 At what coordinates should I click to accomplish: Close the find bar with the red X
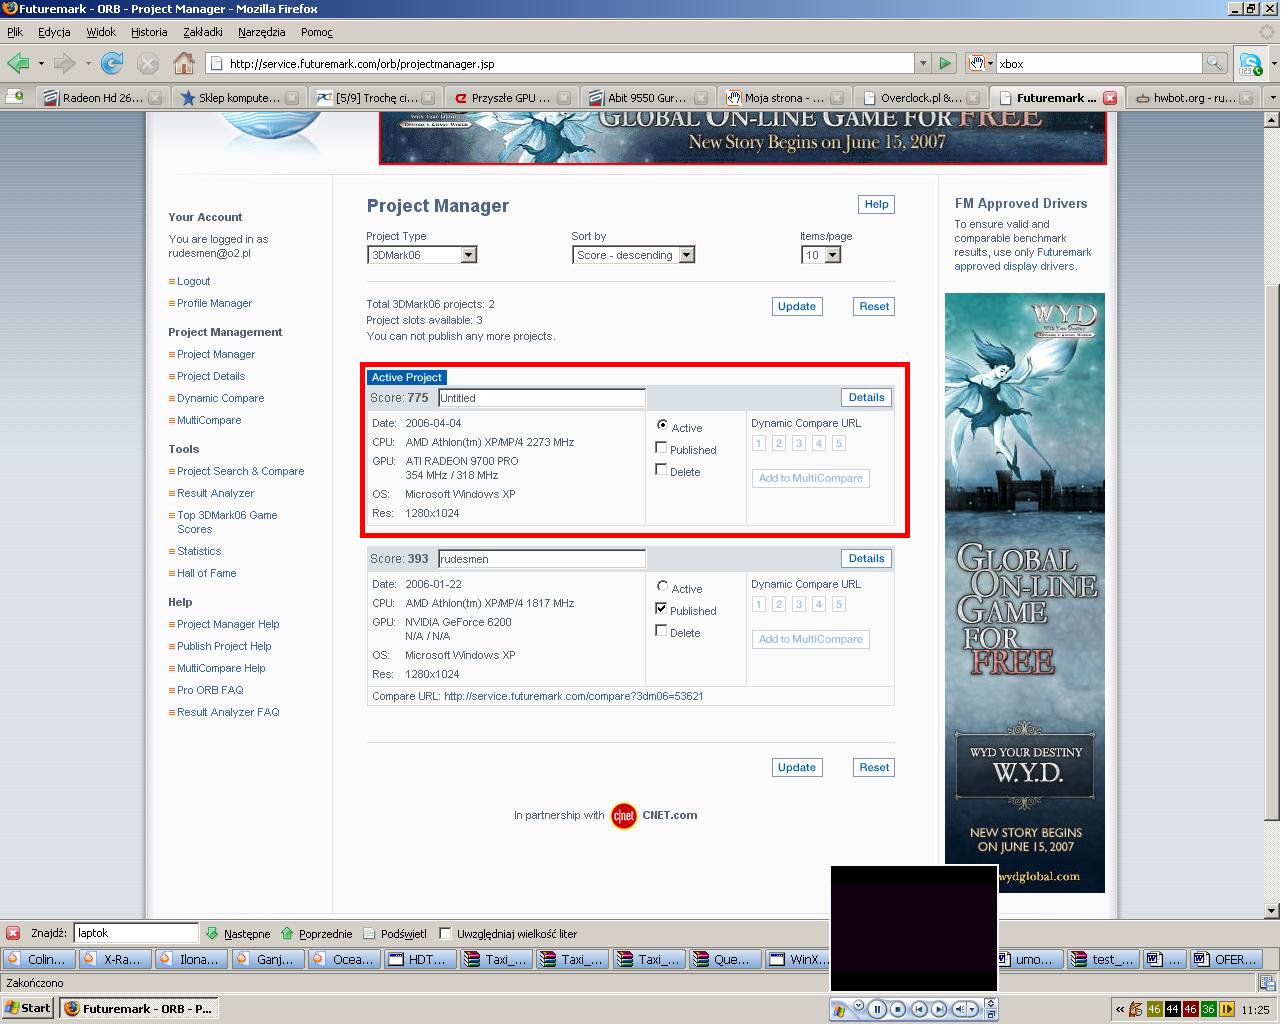tap(13, 933)
